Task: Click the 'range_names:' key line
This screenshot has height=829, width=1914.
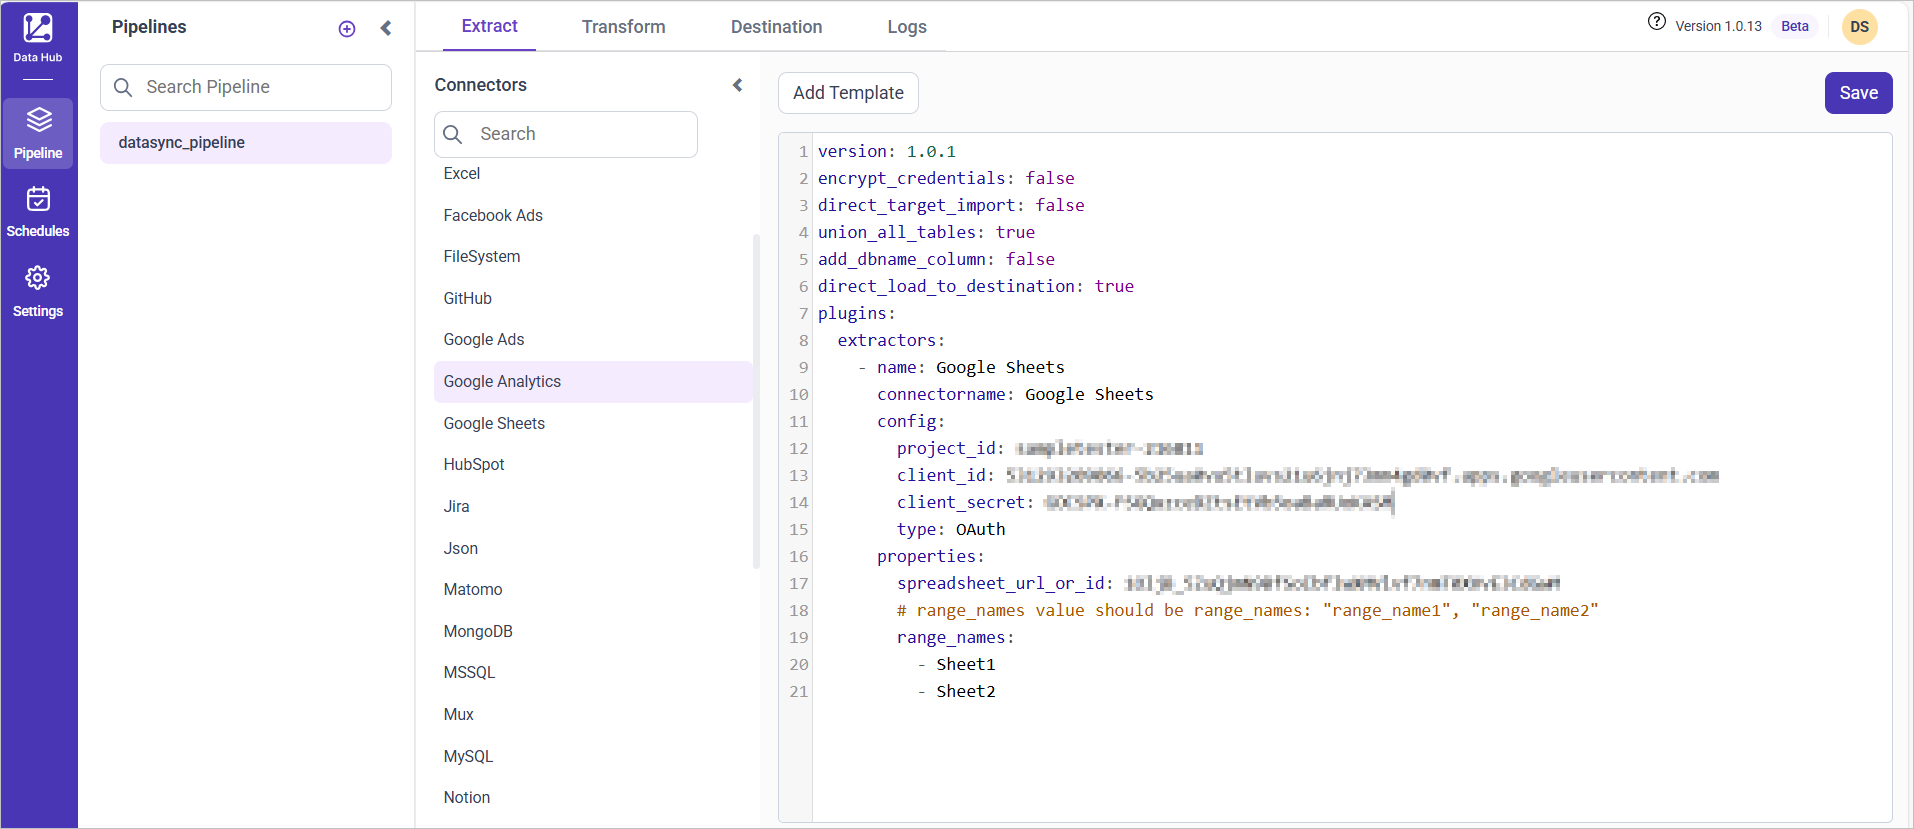Action: (x=956, y=638)
